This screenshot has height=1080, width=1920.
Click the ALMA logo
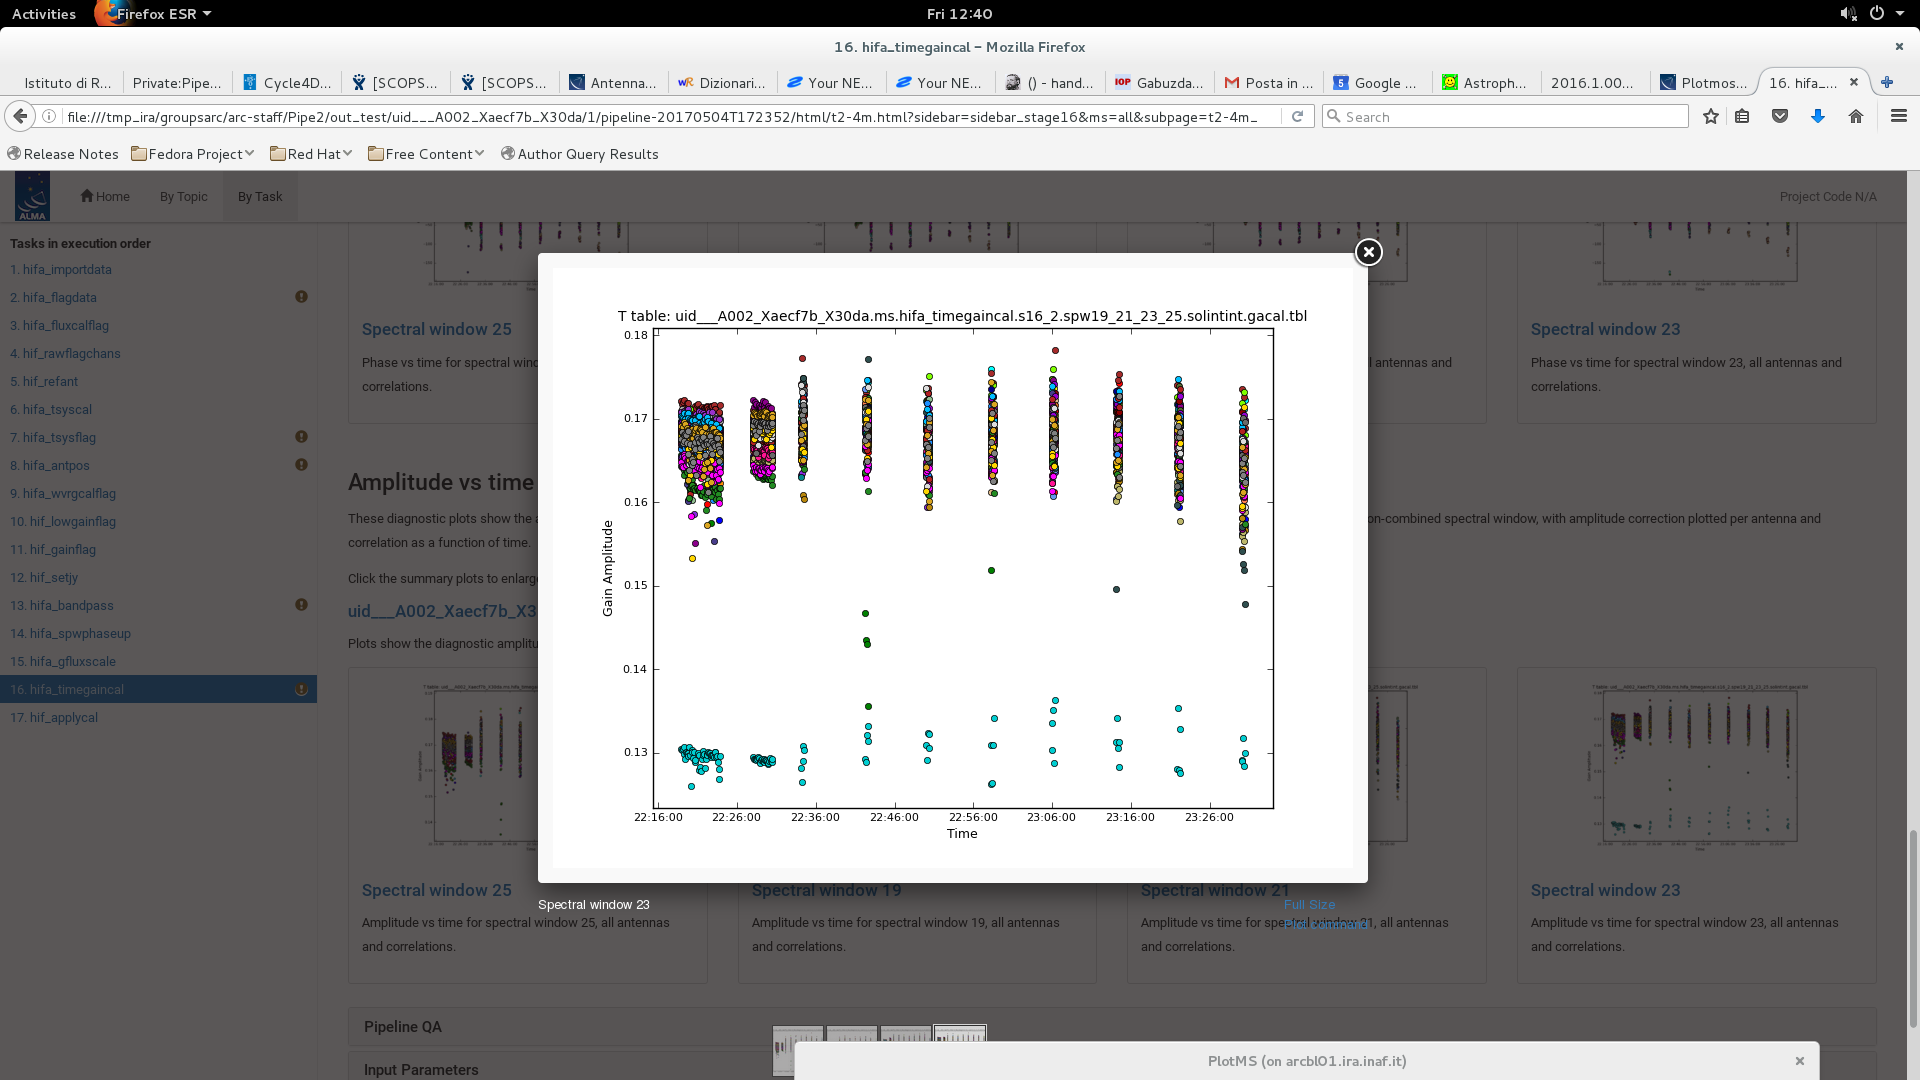click(32, 196)
